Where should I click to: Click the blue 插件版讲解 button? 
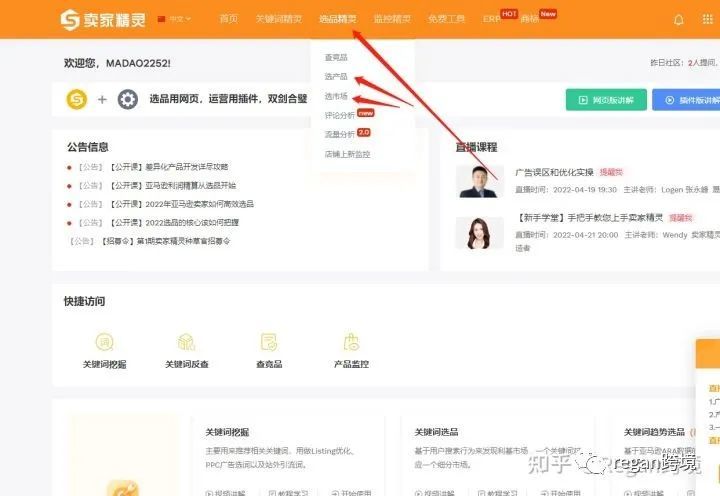pyautogui.click(x=686, y=100)
